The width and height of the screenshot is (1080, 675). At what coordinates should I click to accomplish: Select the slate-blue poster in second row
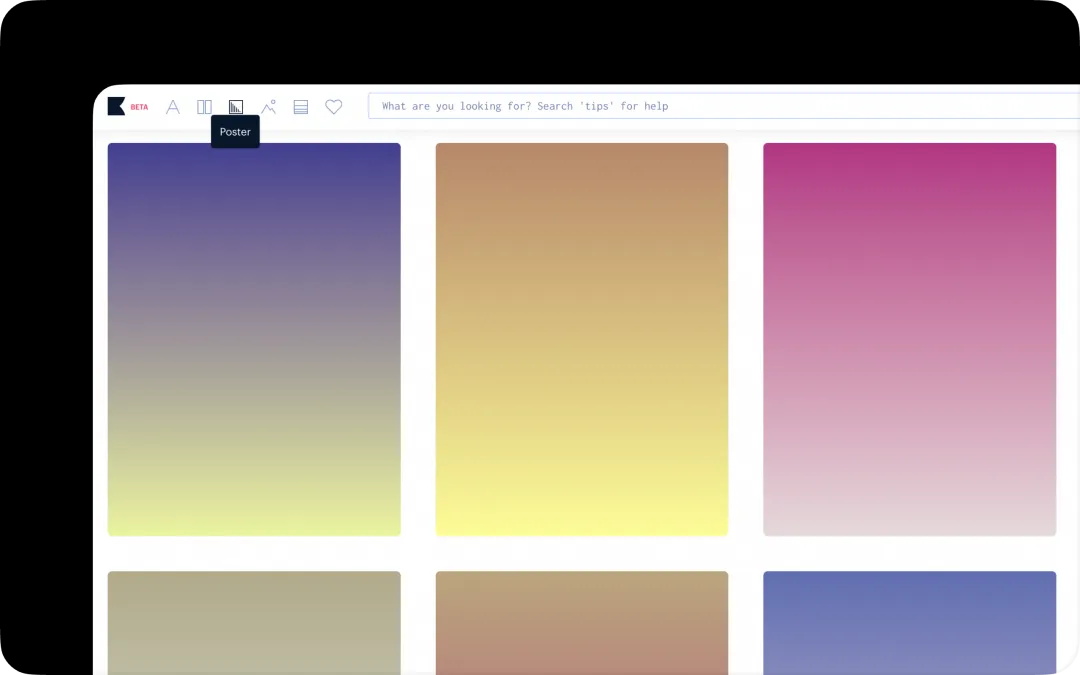point(909,622)
